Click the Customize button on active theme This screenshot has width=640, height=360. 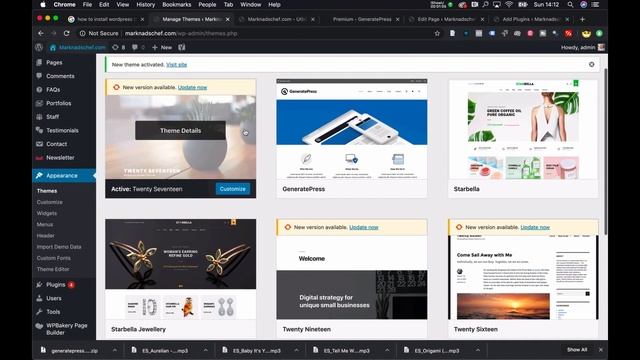(233, 189)
